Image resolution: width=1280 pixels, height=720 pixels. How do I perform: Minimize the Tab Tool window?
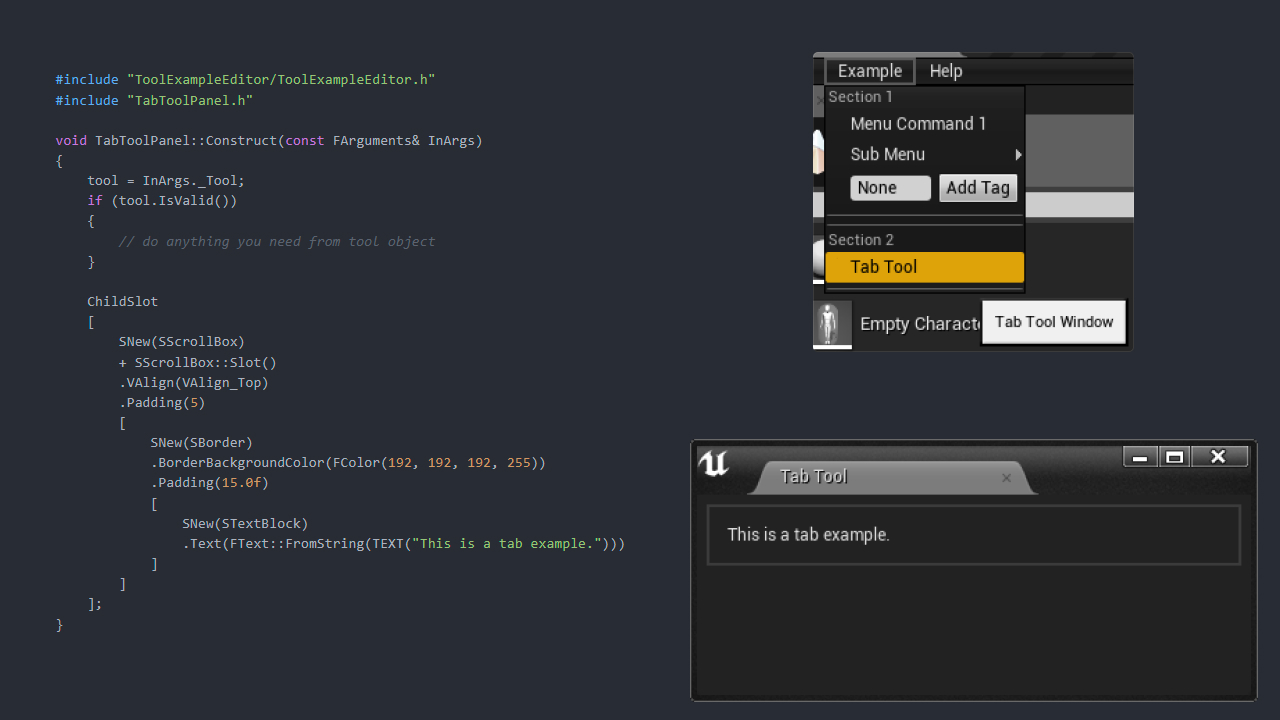[1140, 457]
